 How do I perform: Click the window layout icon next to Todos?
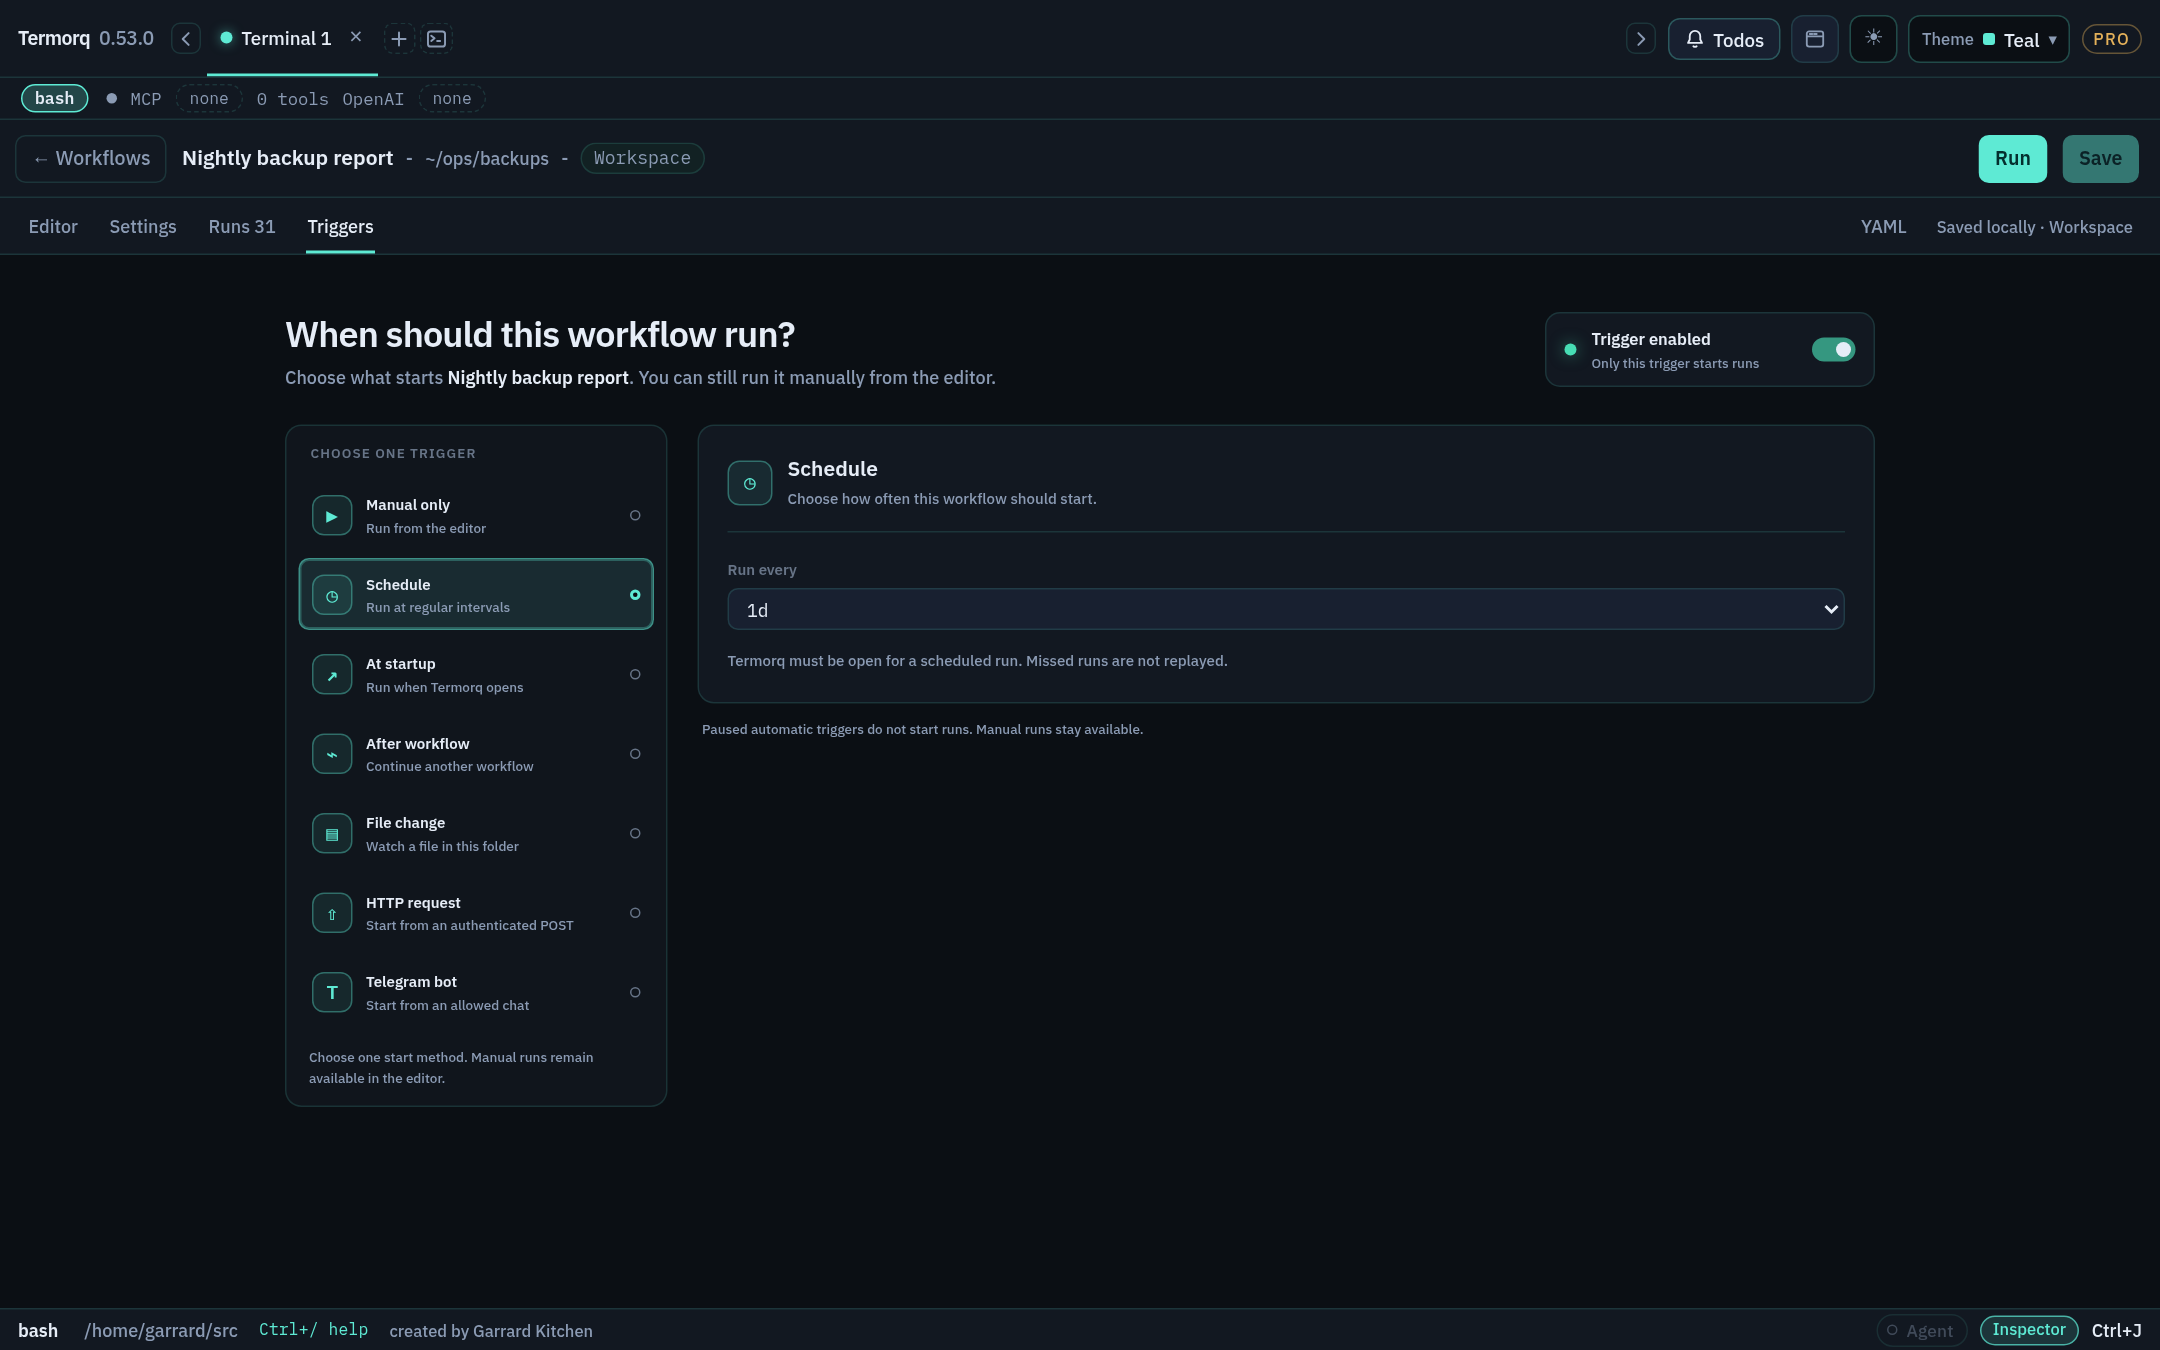(x=1815, y=39)
